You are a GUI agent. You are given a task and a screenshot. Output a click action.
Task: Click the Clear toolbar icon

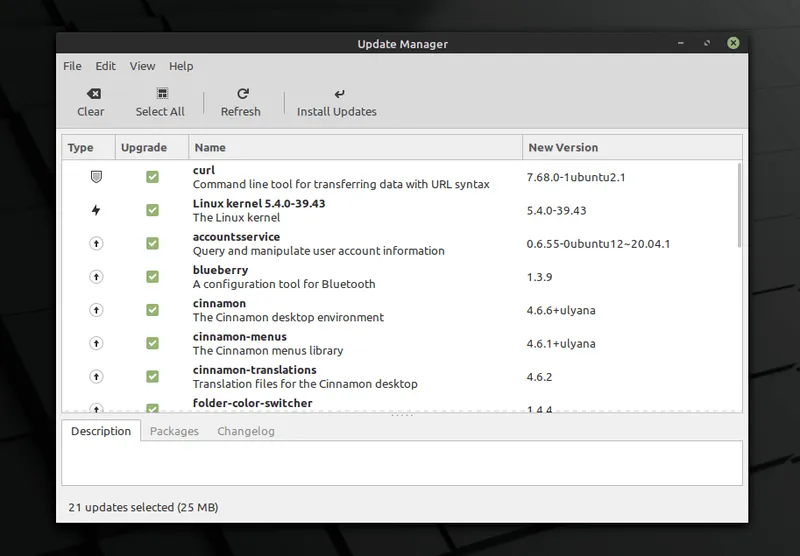pyautogui.click(x=91, y=94)
